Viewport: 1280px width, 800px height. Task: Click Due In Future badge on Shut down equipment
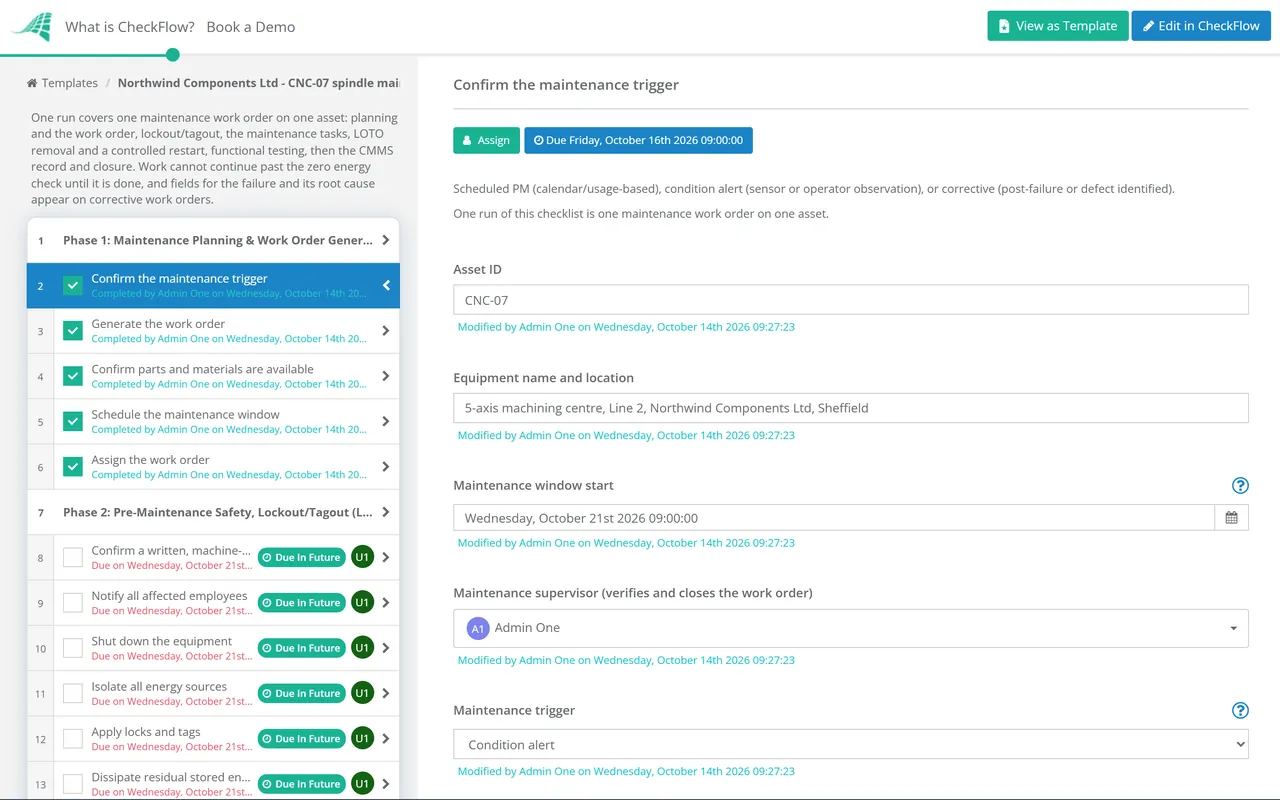coord(301,648)
